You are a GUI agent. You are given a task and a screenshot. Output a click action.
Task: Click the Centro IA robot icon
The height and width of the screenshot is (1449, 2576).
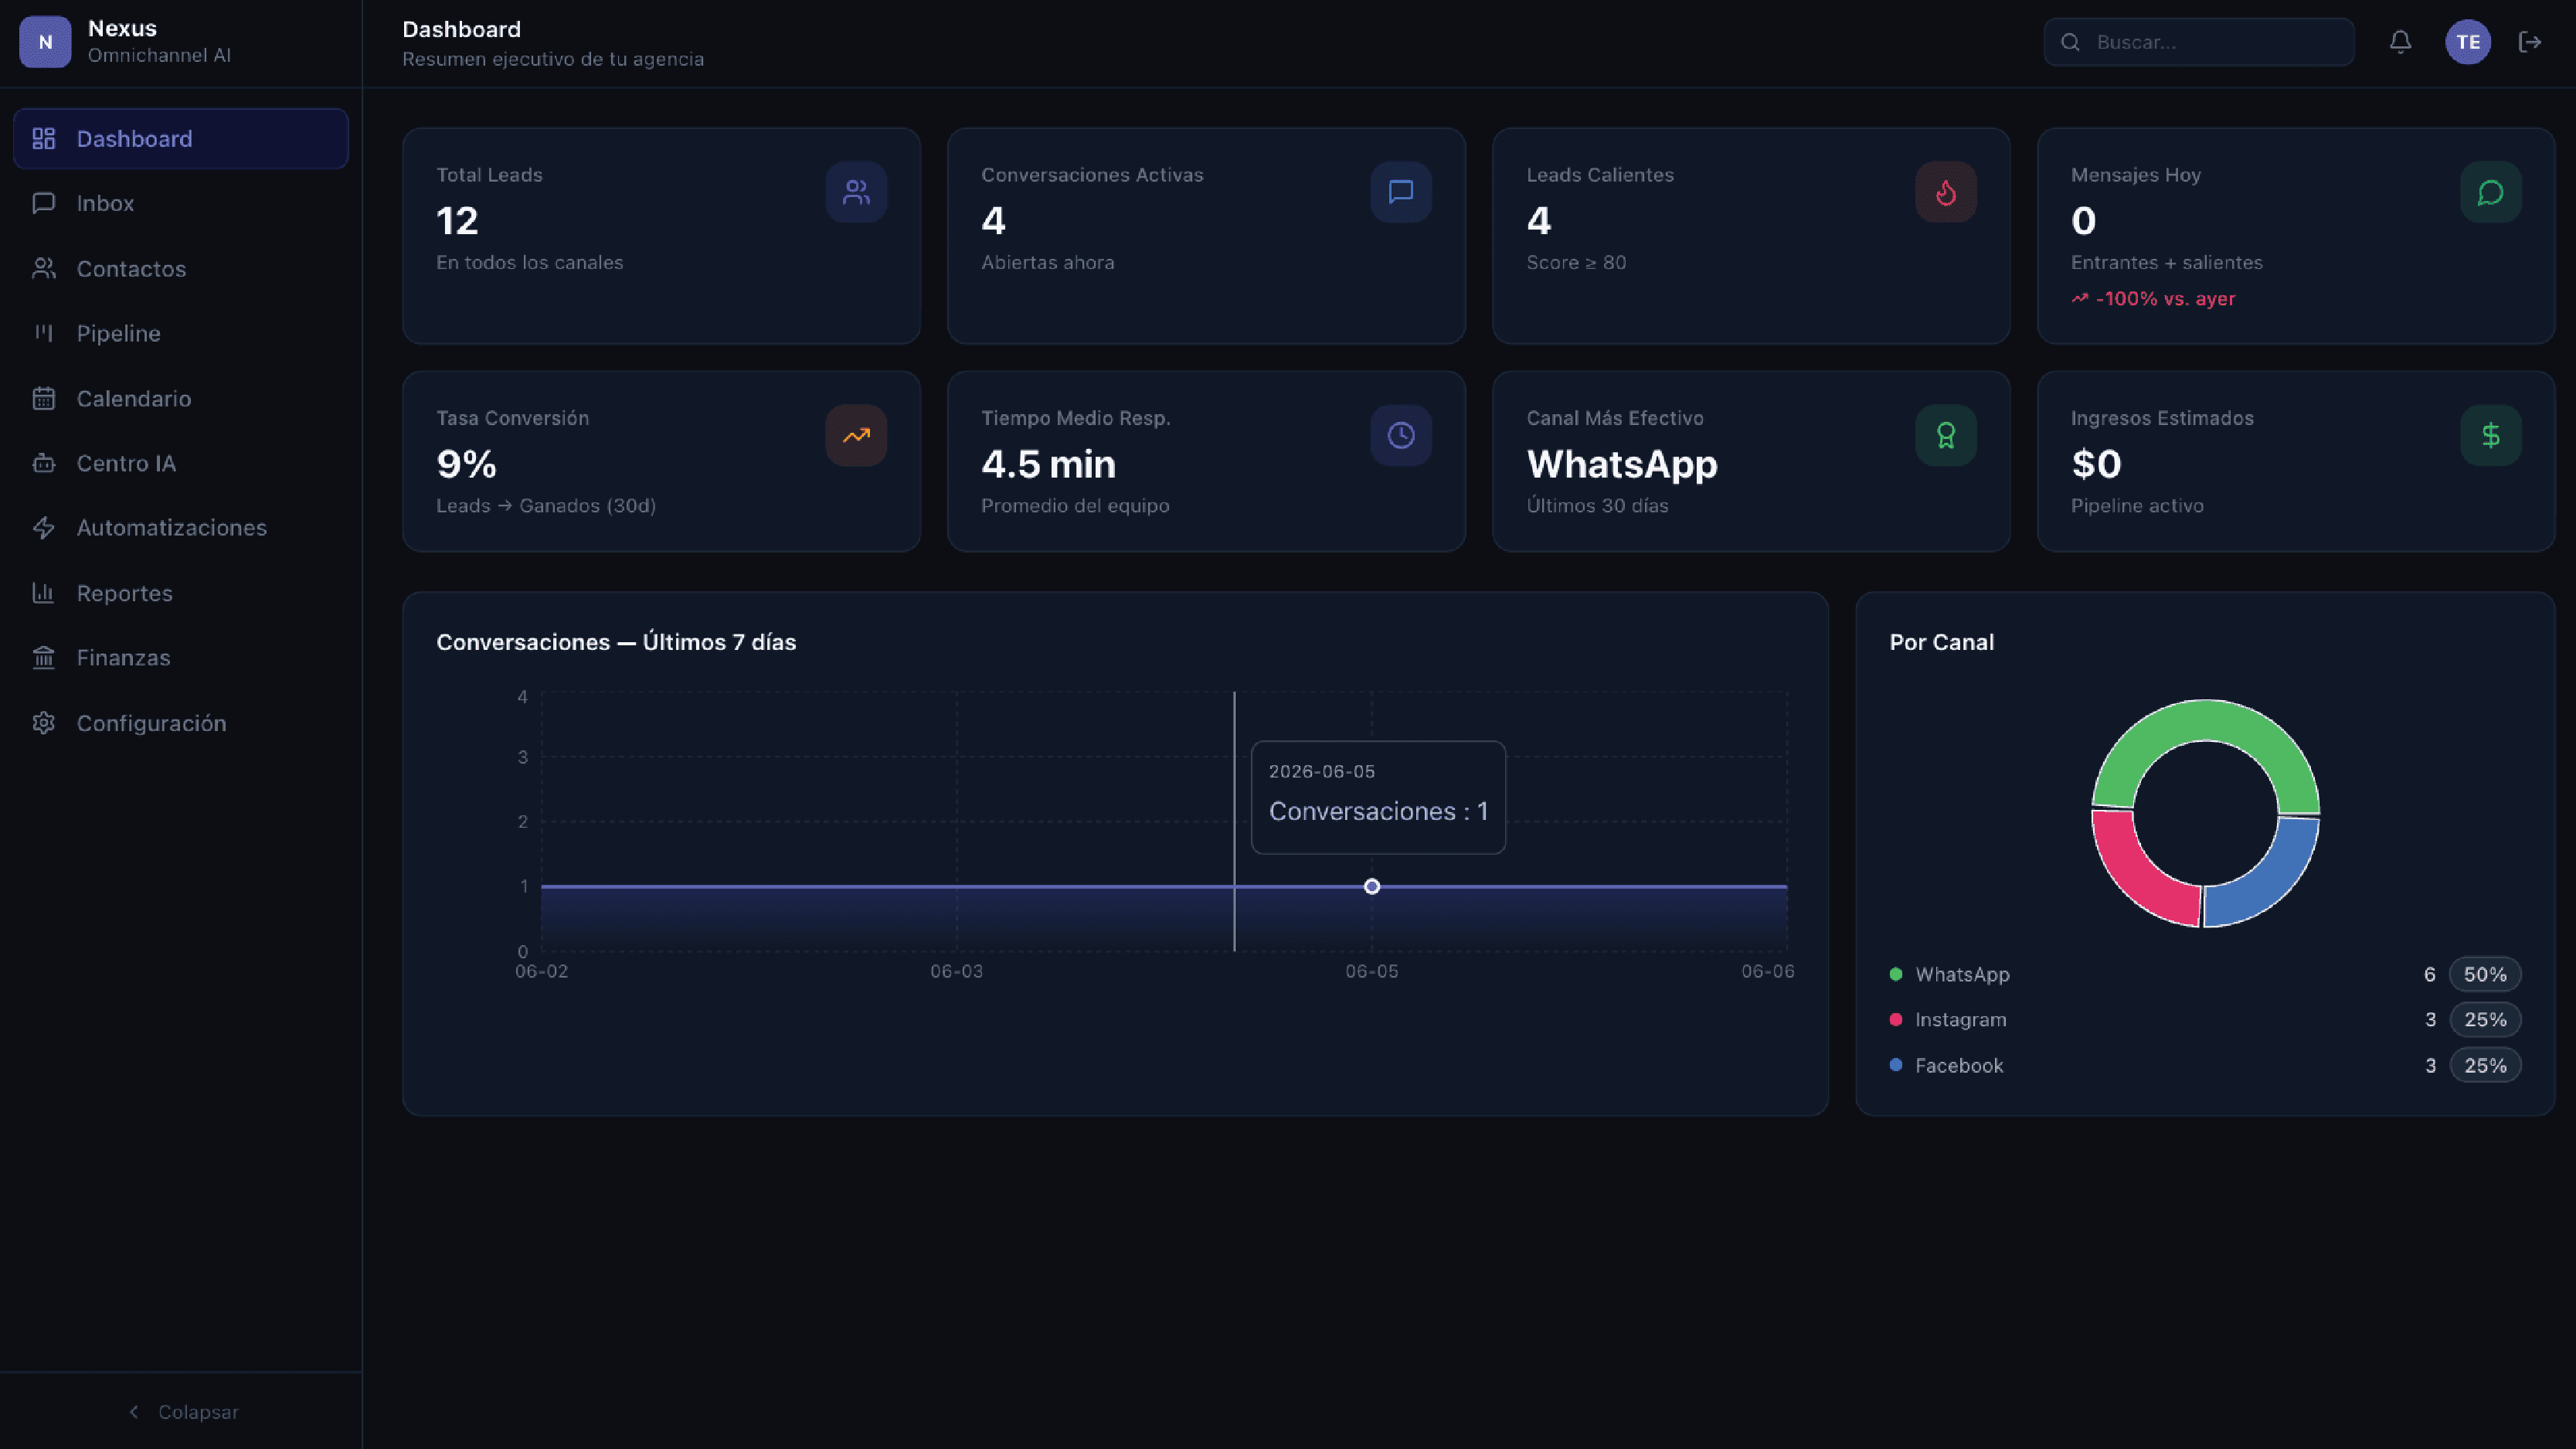point(43,463)
